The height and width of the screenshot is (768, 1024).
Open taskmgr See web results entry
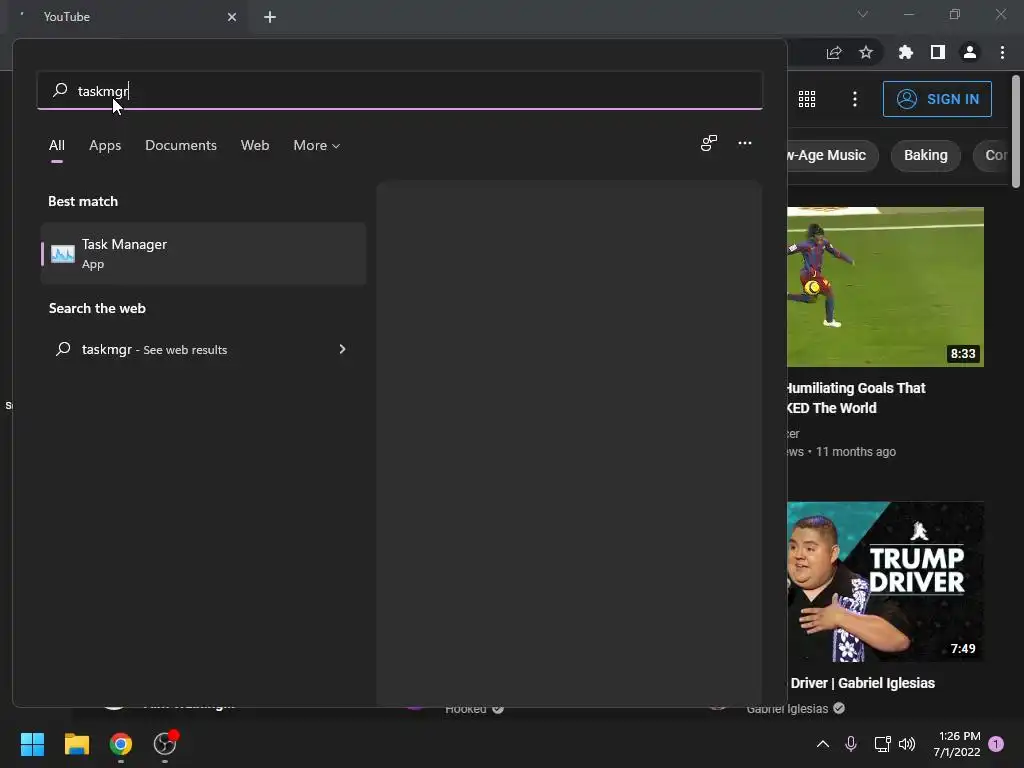coord(203,349)
